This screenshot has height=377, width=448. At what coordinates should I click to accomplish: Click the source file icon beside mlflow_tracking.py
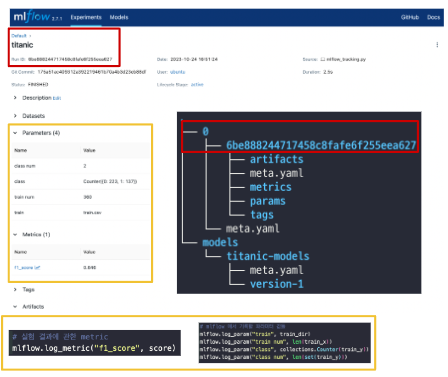322,59
